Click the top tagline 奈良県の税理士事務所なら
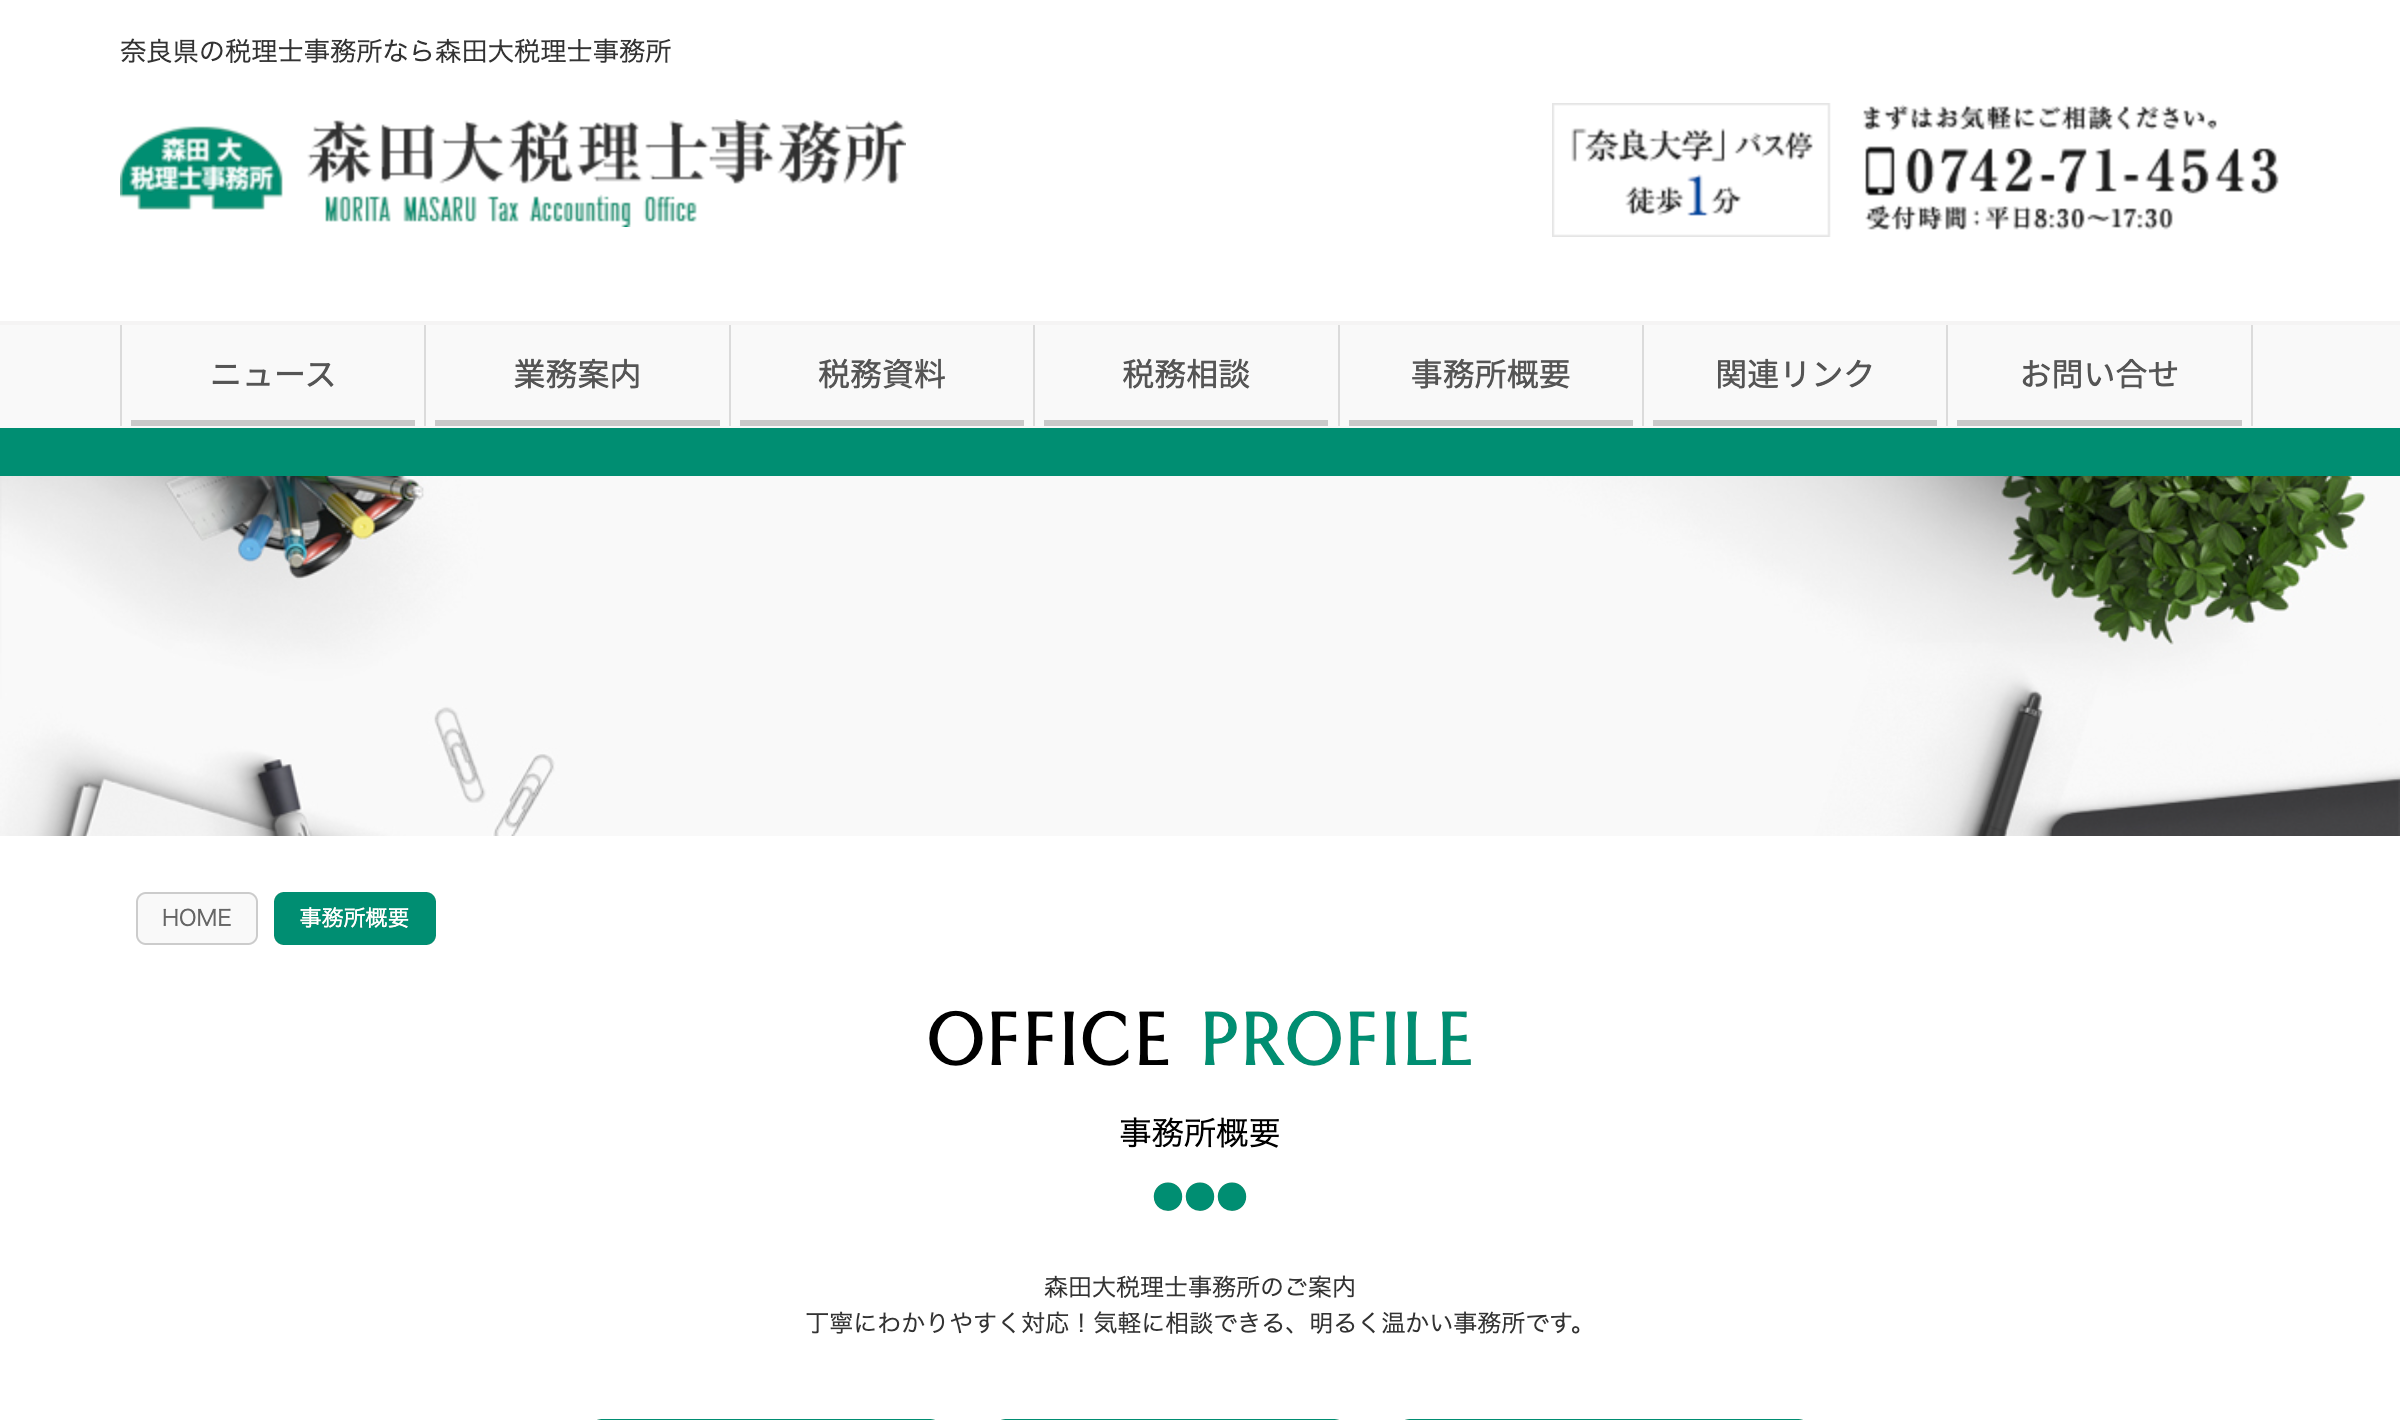The image size is (2400, 1420). [395, 51]
